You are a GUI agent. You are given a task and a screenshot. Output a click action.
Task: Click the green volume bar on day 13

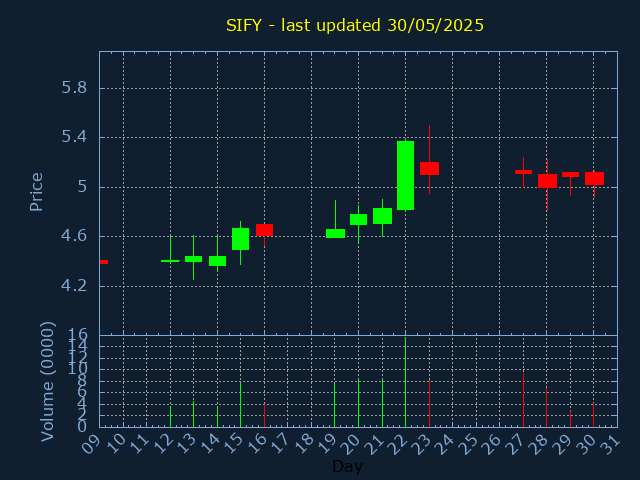pos(193,414)
